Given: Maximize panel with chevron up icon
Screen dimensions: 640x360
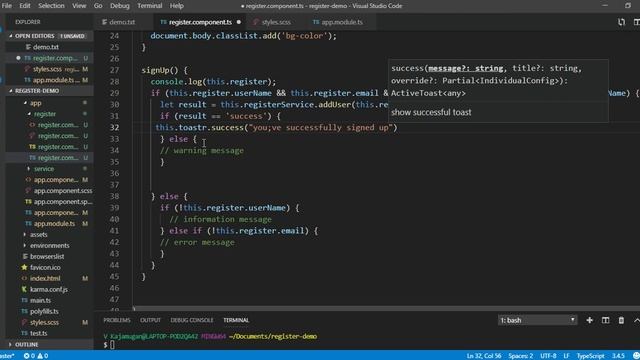Looking at the screenshot, I should [x=636, y=320].
